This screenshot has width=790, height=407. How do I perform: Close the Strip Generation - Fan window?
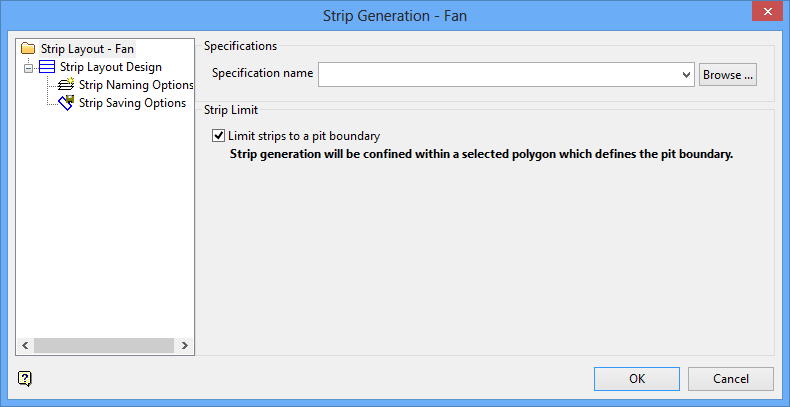pyautogui.click(x=765, y=14)
